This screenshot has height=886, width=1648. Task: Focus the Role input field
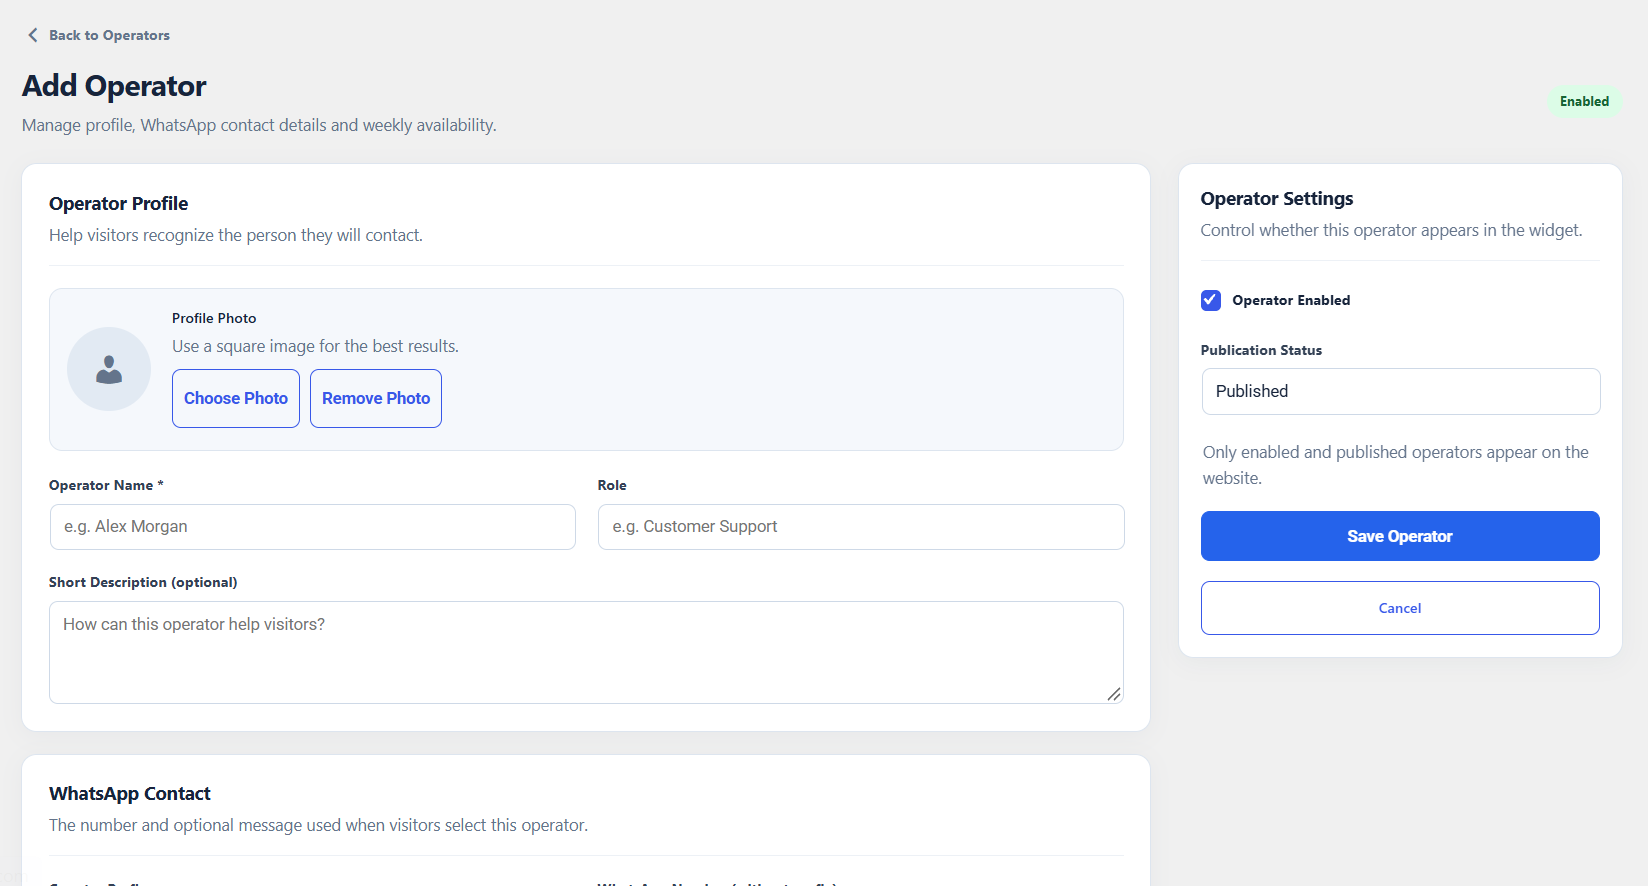pos(861,527)
